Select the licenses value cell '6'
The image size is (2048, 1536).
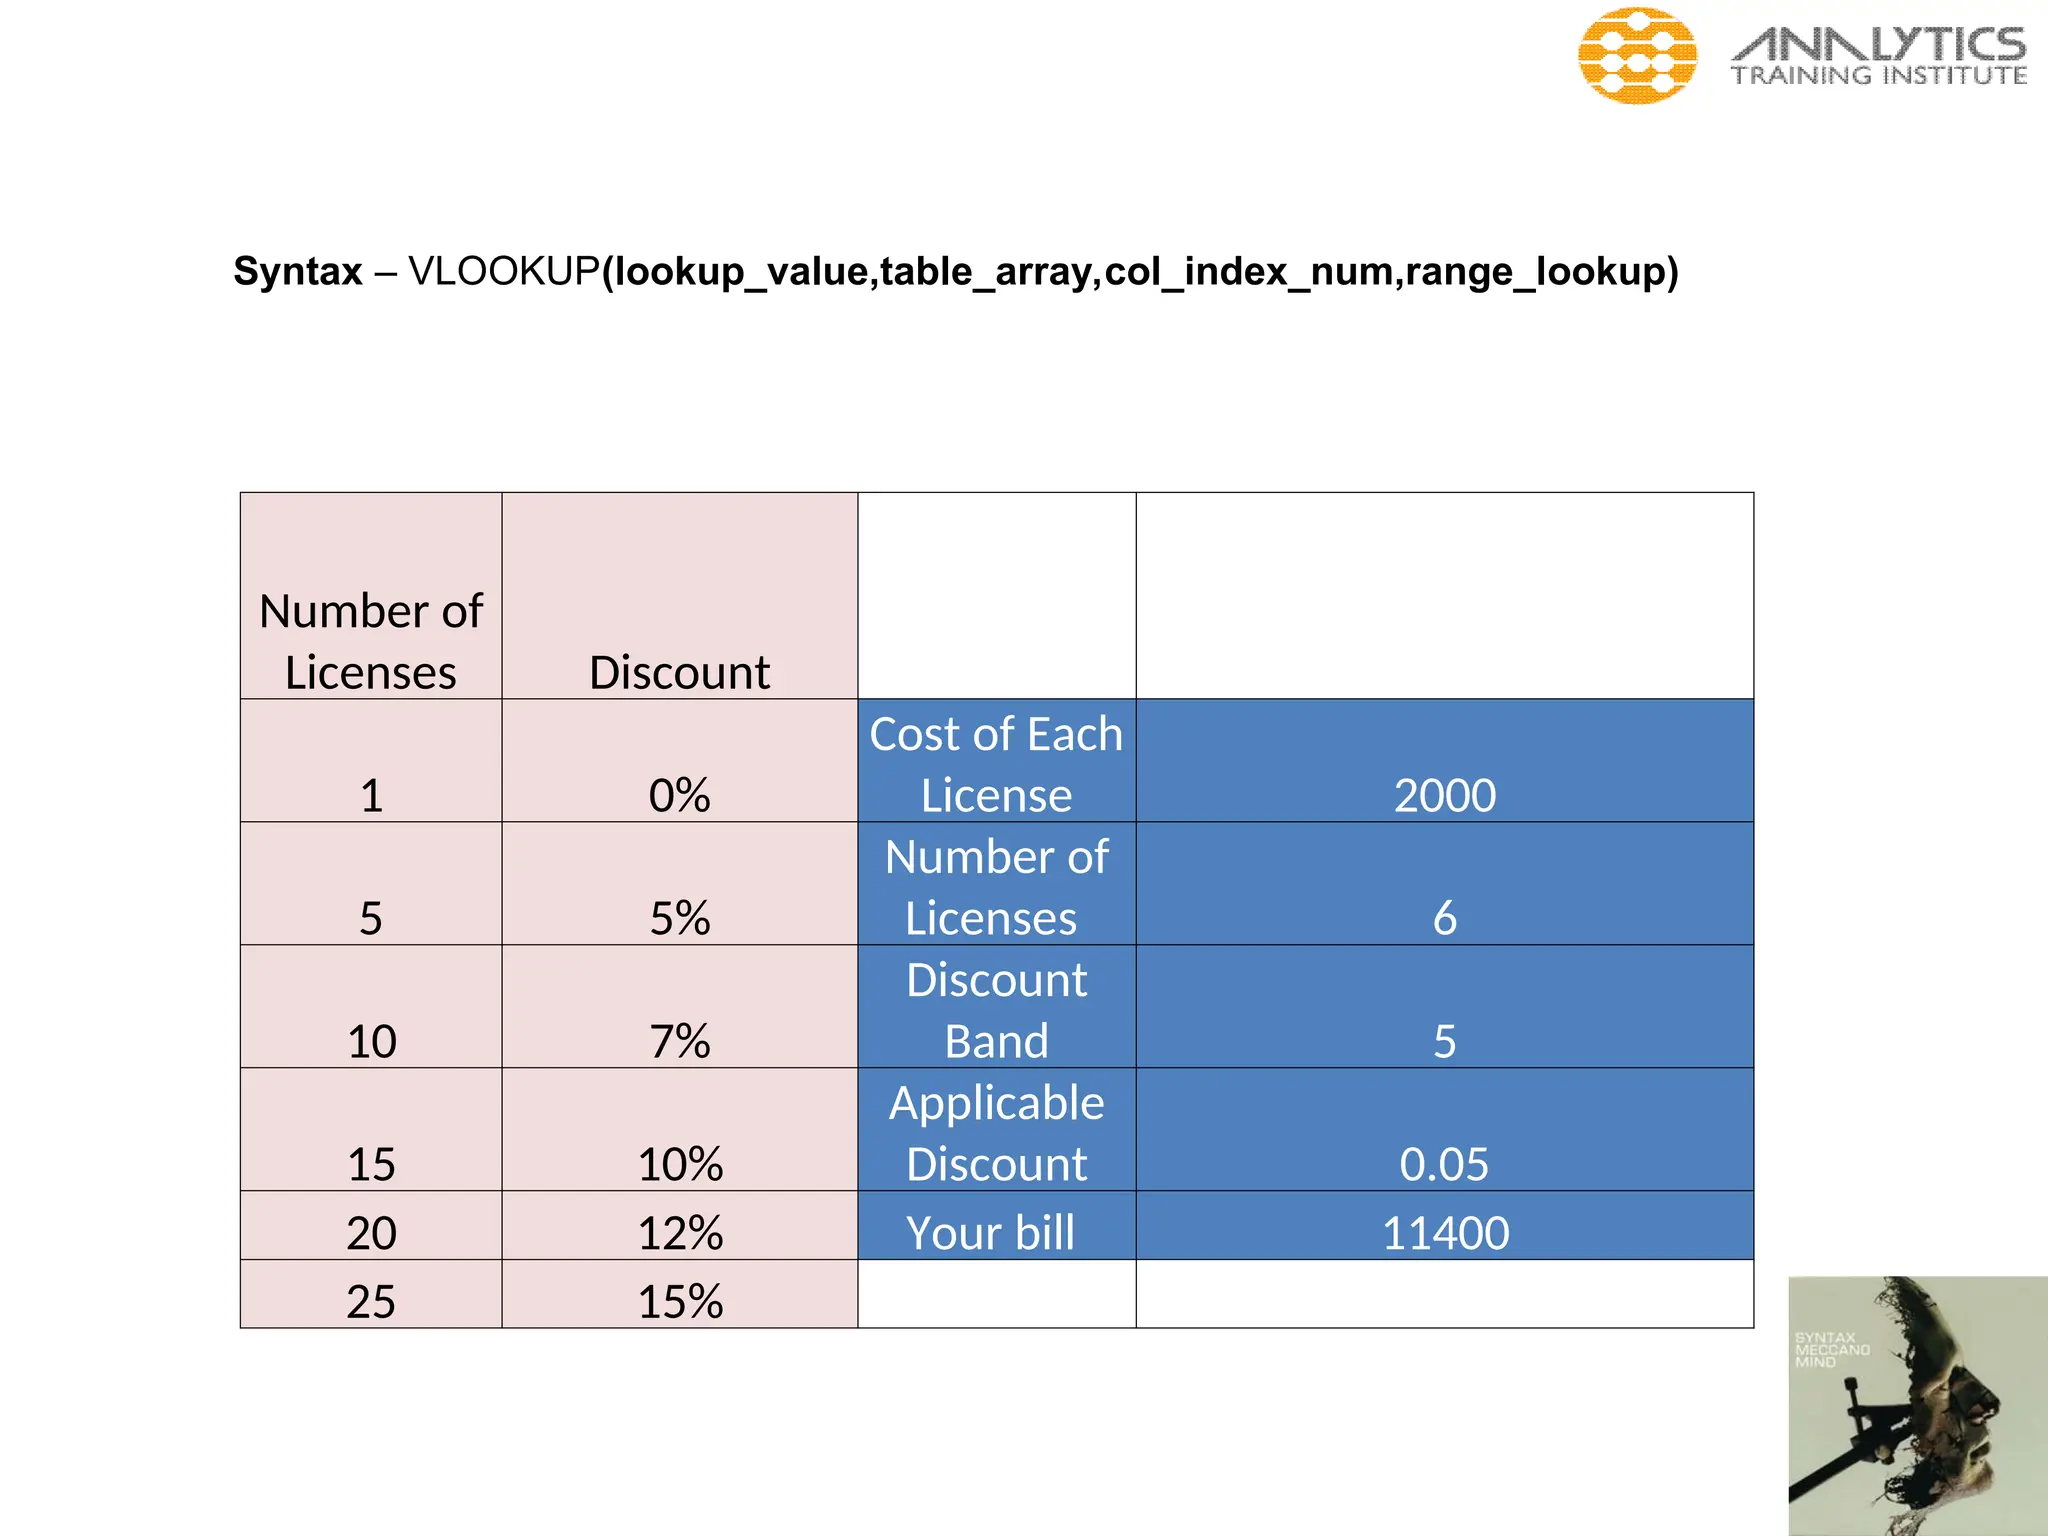[1445, 884]
